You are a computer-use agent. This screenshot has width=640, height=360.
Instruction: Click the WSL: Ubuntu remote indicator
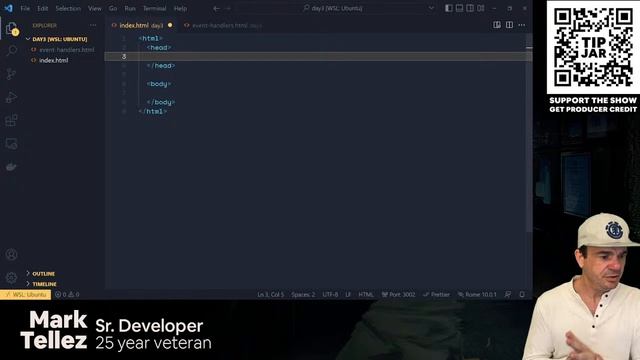[26, 294]
